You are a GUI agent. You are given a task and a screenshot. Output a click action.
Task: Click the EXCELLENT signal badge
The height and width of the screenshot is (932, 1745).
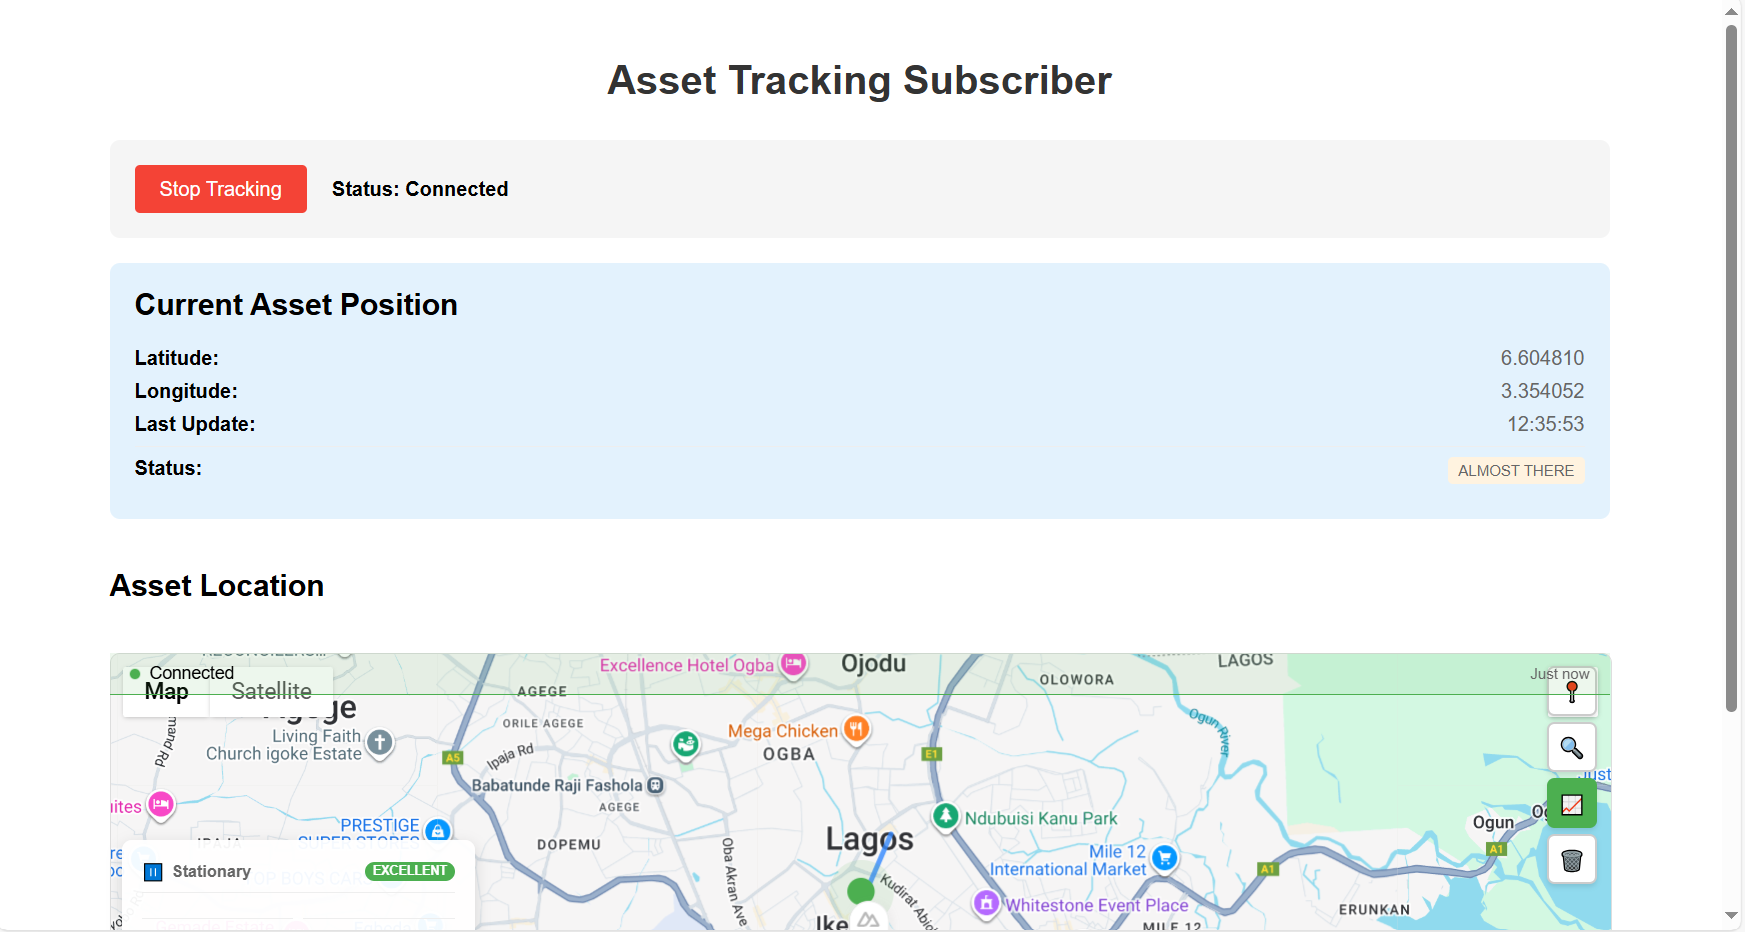pyautogui.click(x=410, y=871)
